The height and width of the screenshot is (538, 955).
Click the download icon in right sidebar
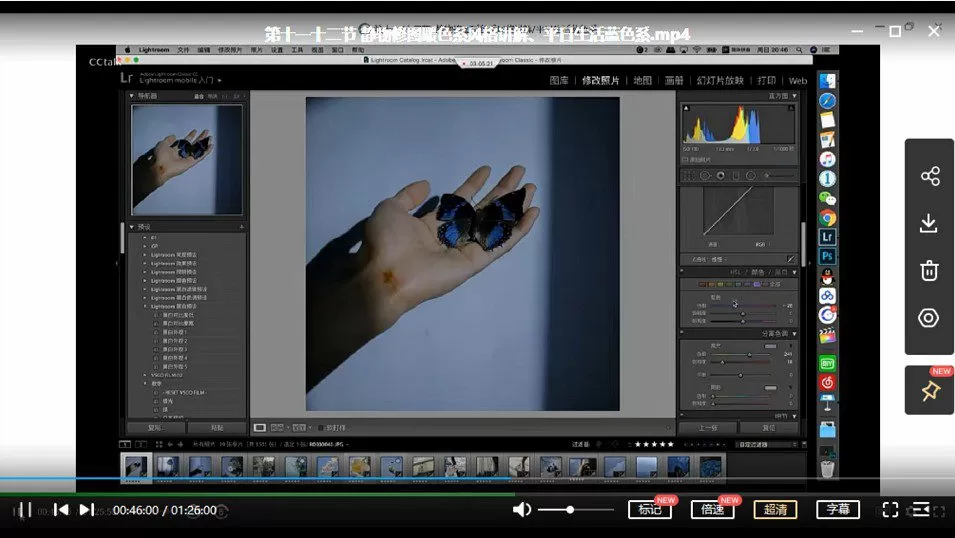(929, 223)
